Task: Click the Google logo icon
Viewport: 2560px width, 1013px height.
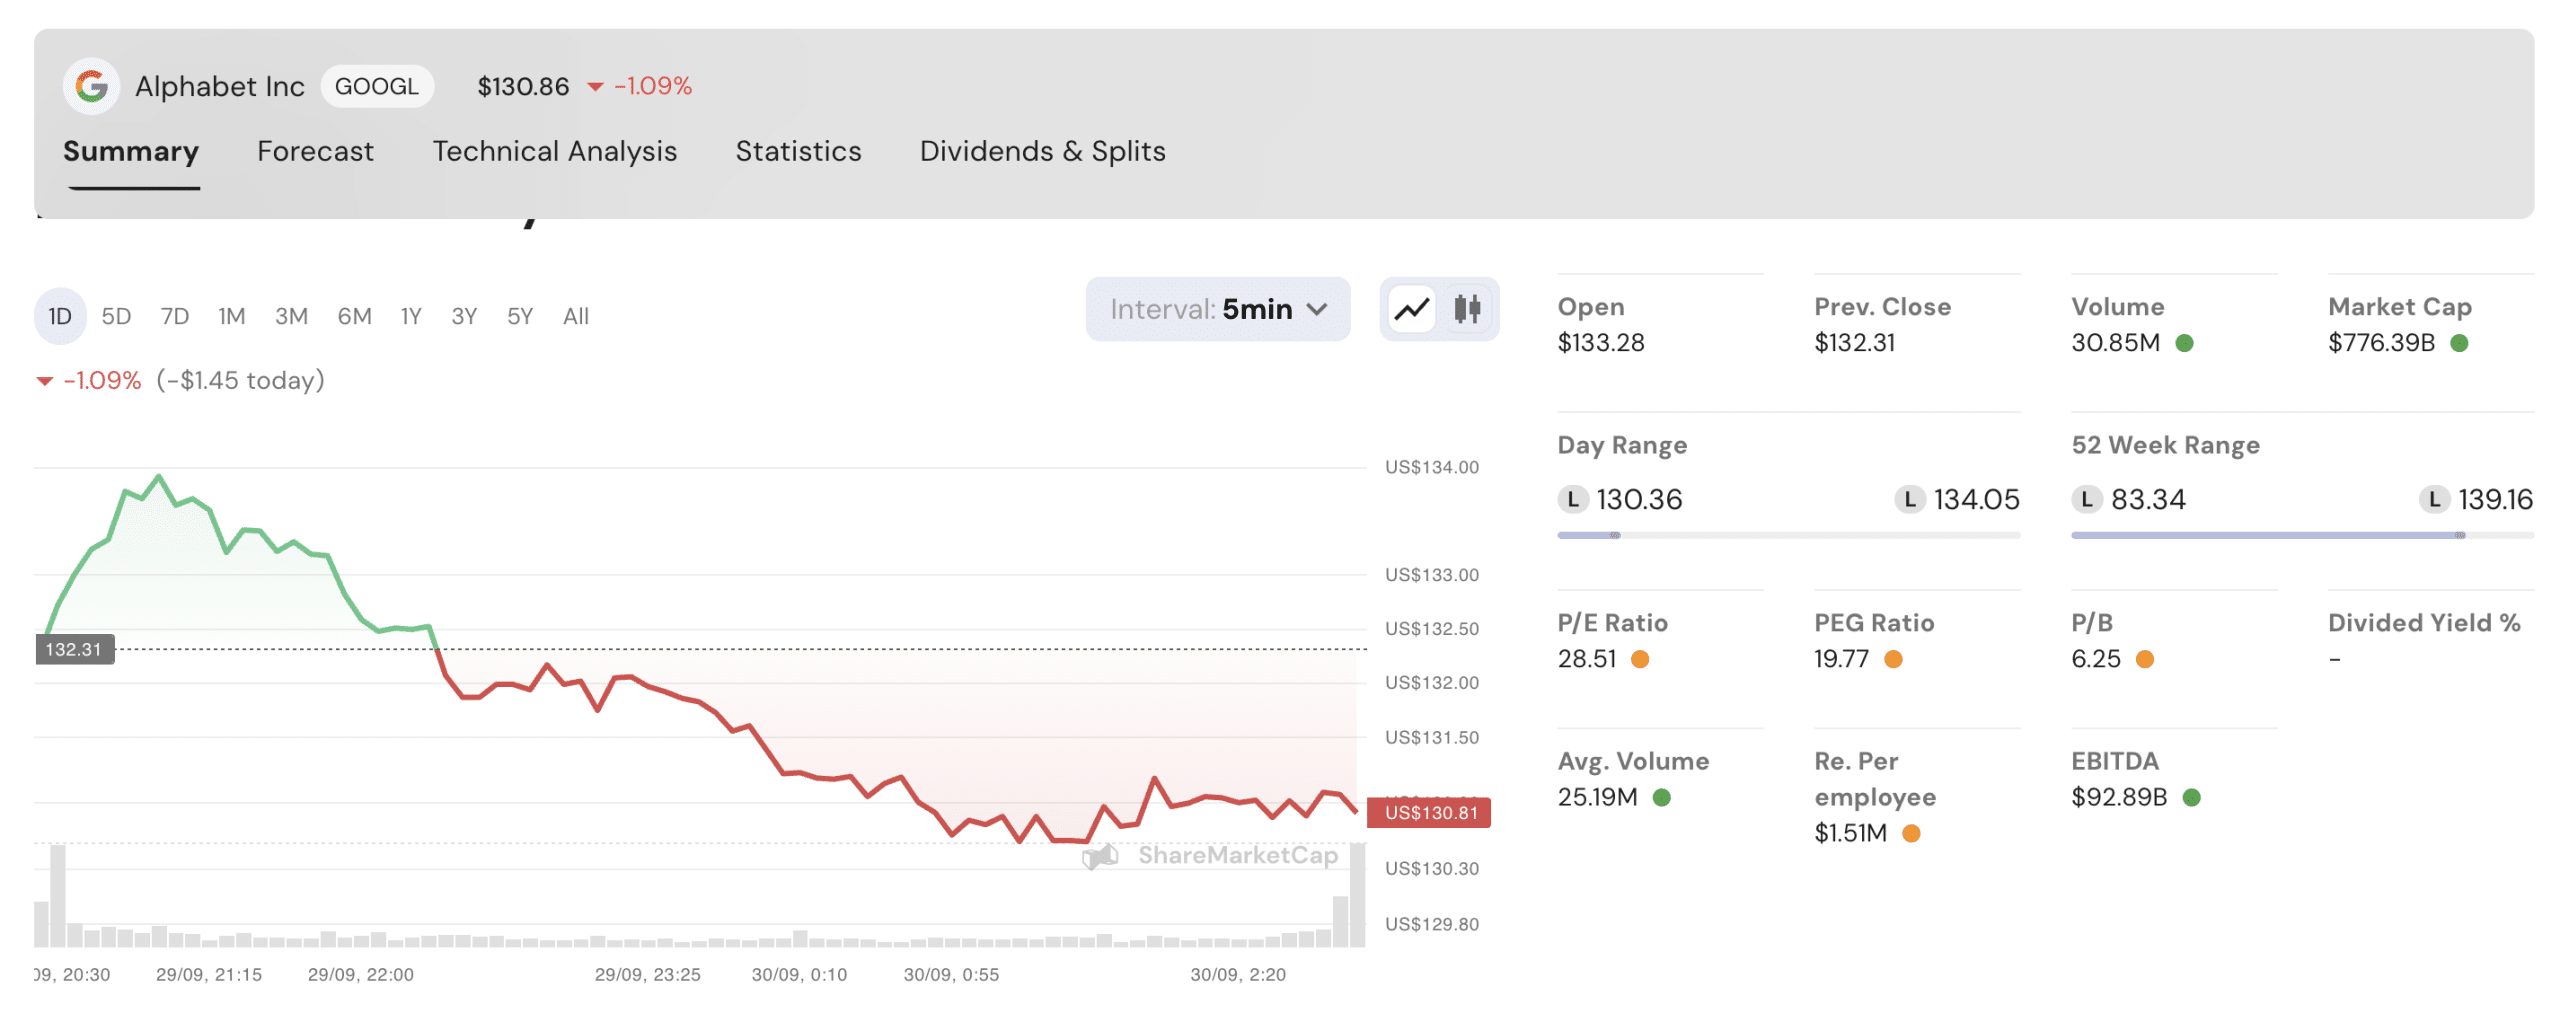Action: coord(92,86)
